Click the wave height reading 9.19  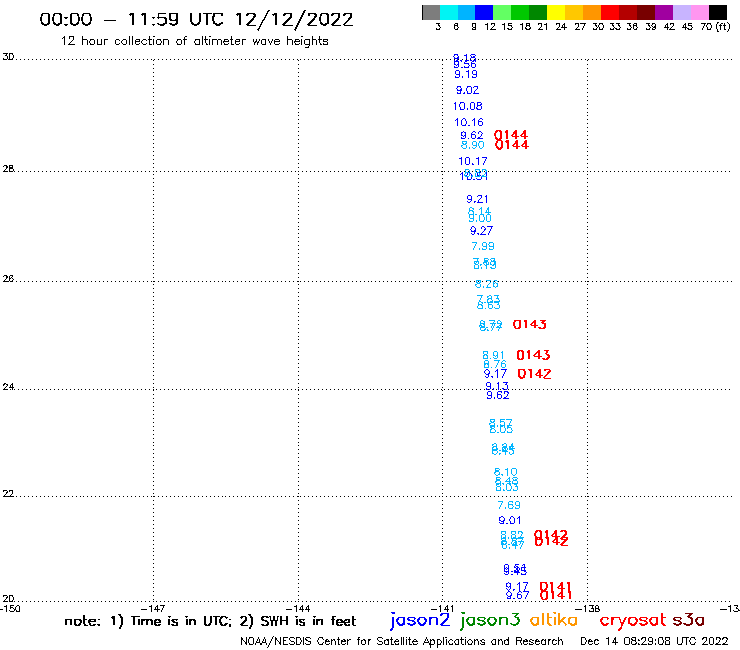pyautogui.click(x=466, y=74)
